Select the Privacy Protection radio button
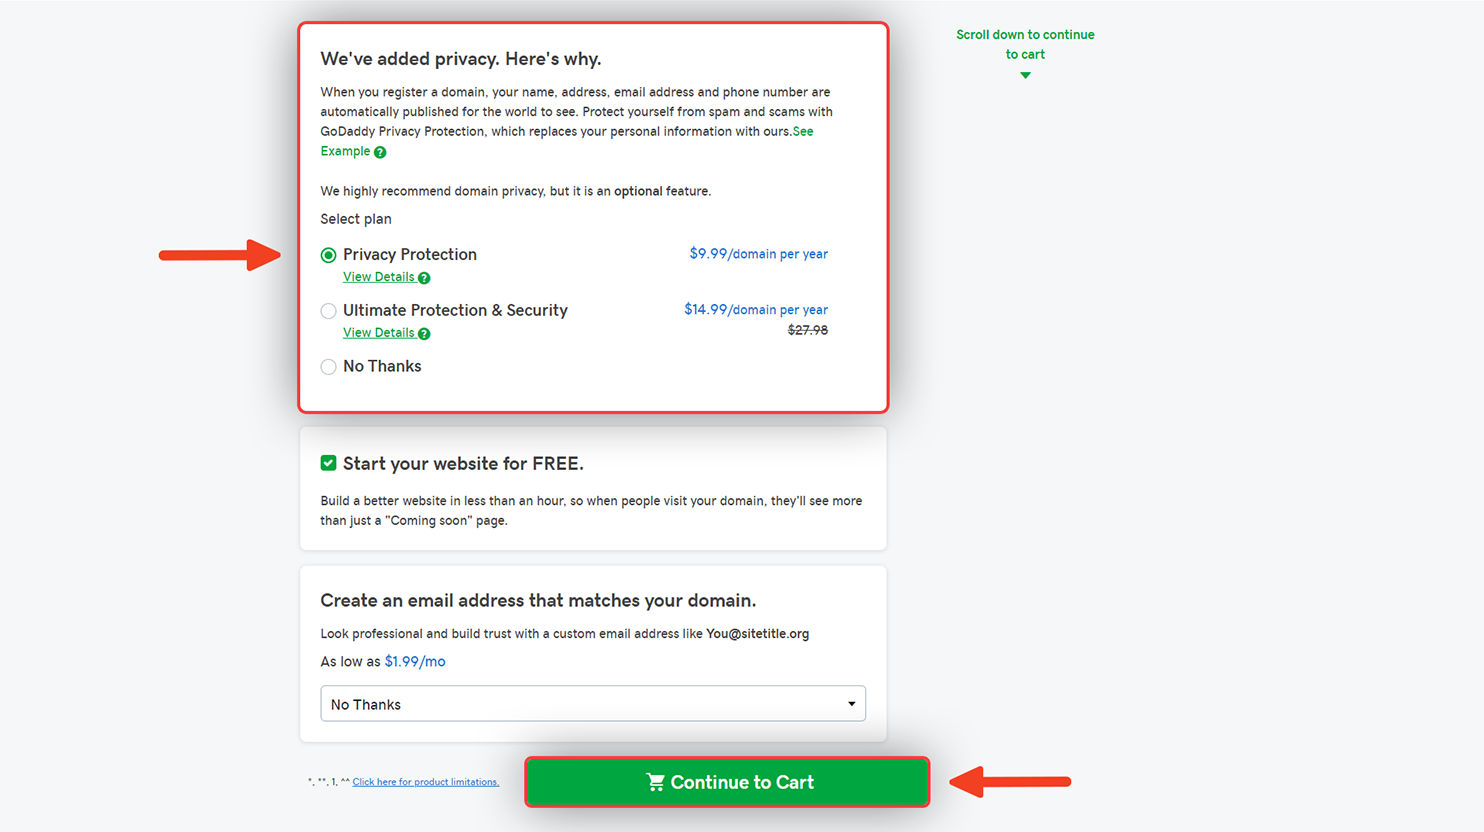 [x=328, y=255]
